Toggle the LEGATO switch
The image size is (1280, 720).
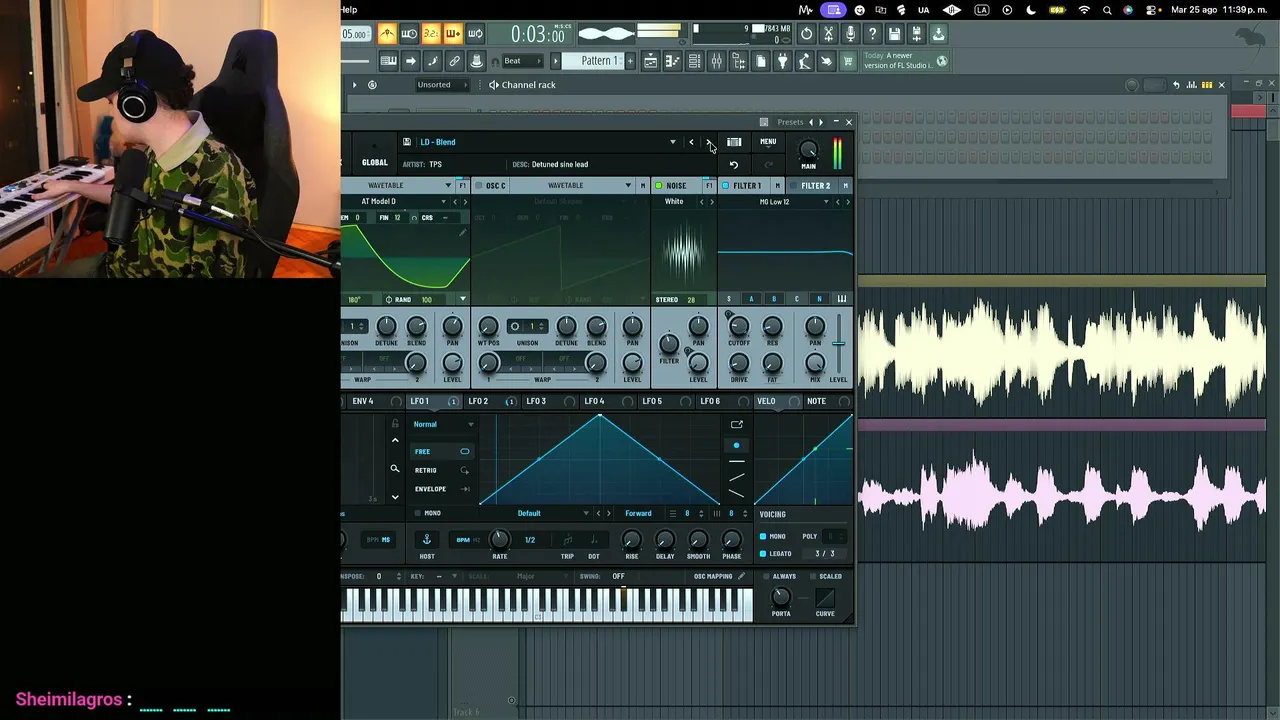[x=763, y=554]
